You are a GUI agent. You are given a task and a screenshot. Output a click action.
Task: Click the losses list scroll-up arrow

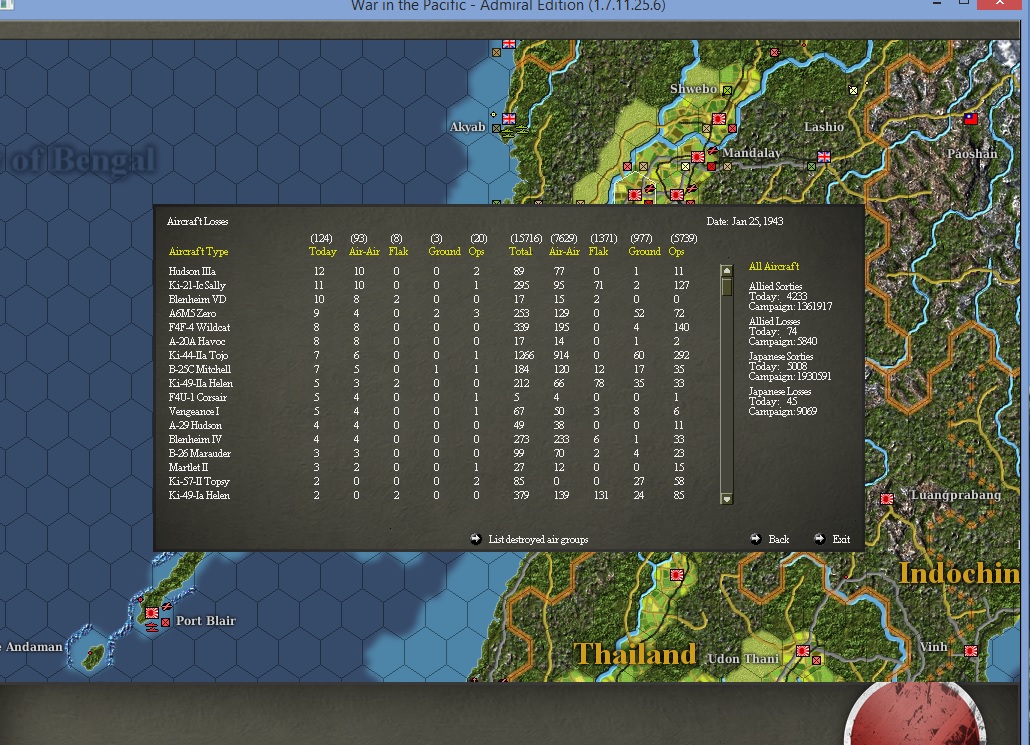tap(727, 271)
